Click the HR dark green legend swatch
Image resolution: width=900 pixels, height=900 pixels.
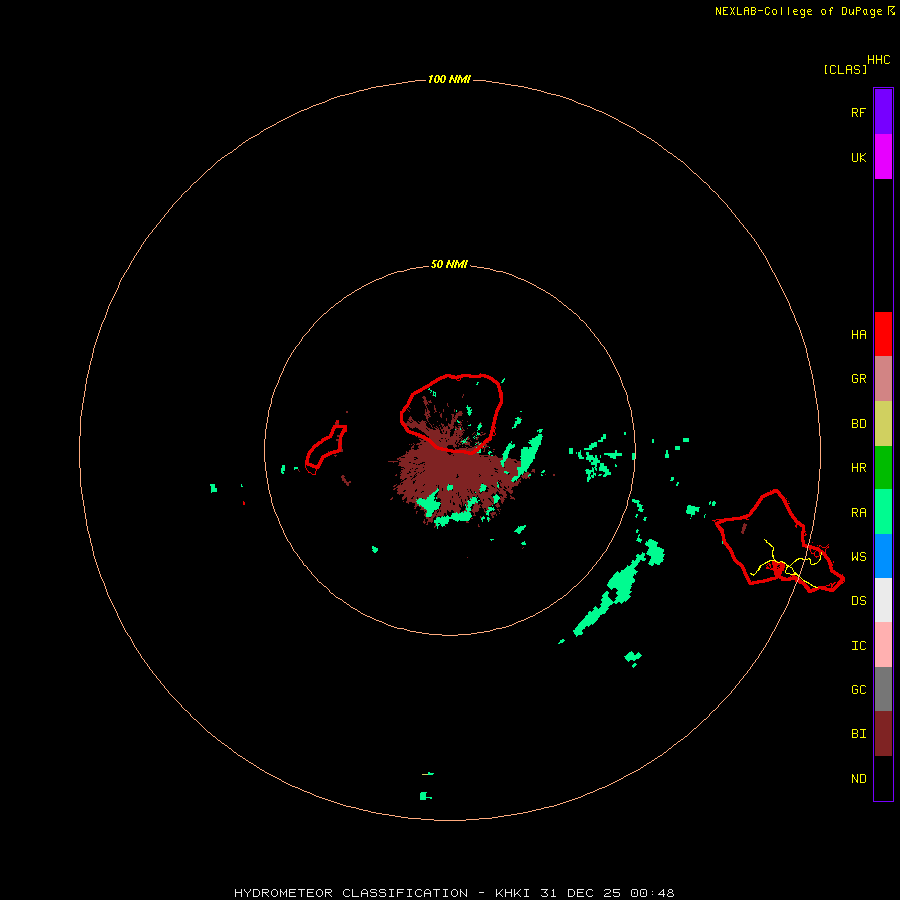(883, 468)
